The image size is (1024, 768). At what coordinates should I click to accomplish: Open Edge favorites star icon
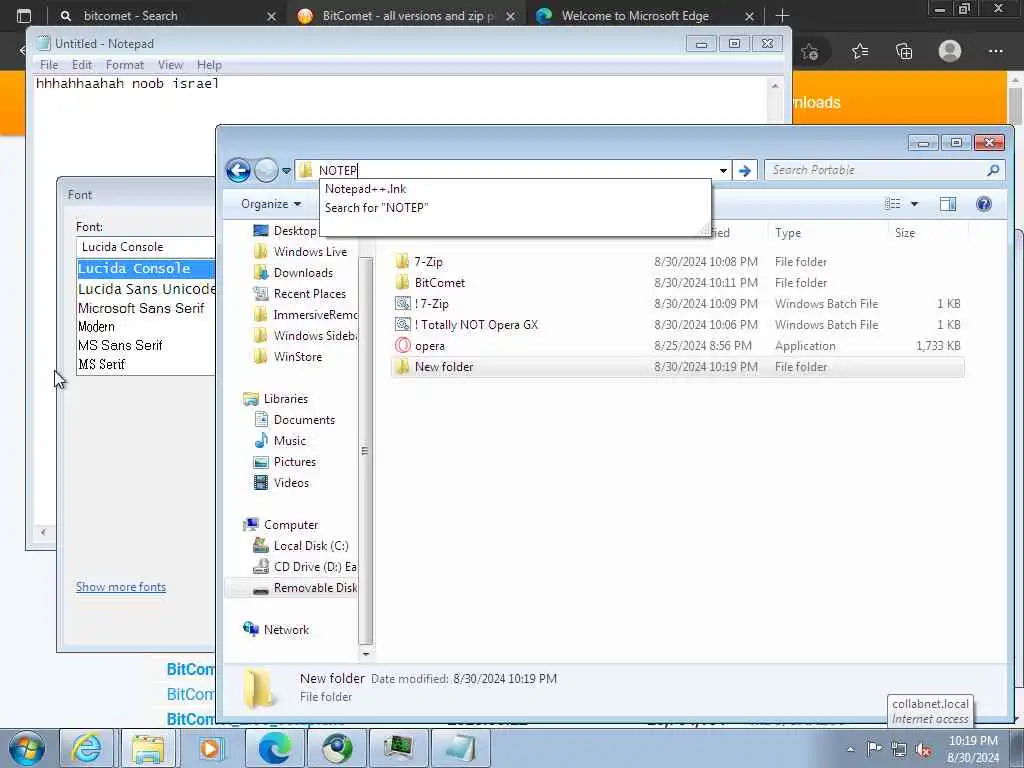(x=860, y=51)
